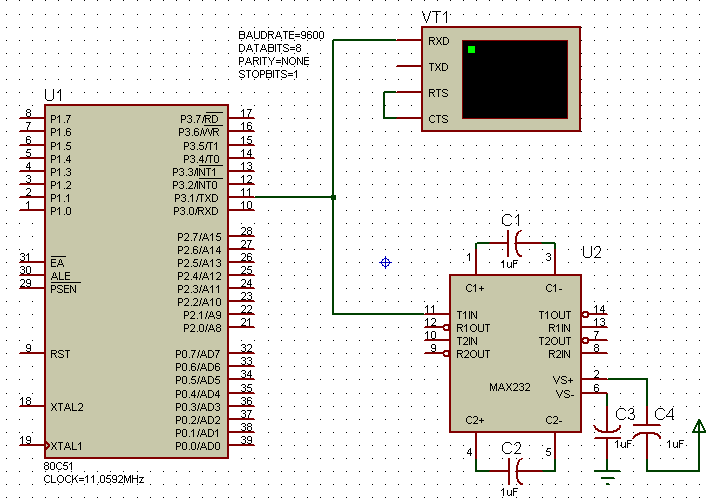Viewport: 712px width, 499px height.
Task: Click the RST pin label
Action: (60, 354)
